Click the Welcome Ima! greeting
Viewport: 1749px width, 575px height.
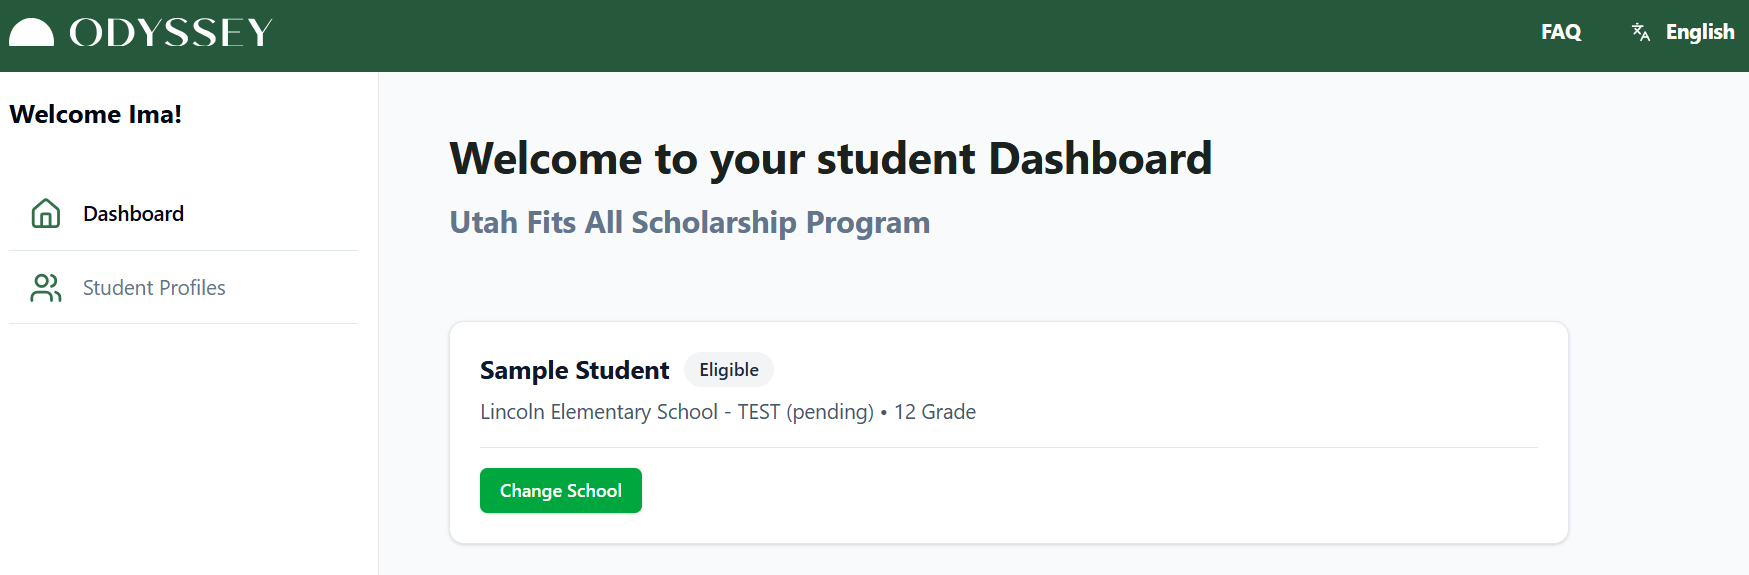pos(96,115)
